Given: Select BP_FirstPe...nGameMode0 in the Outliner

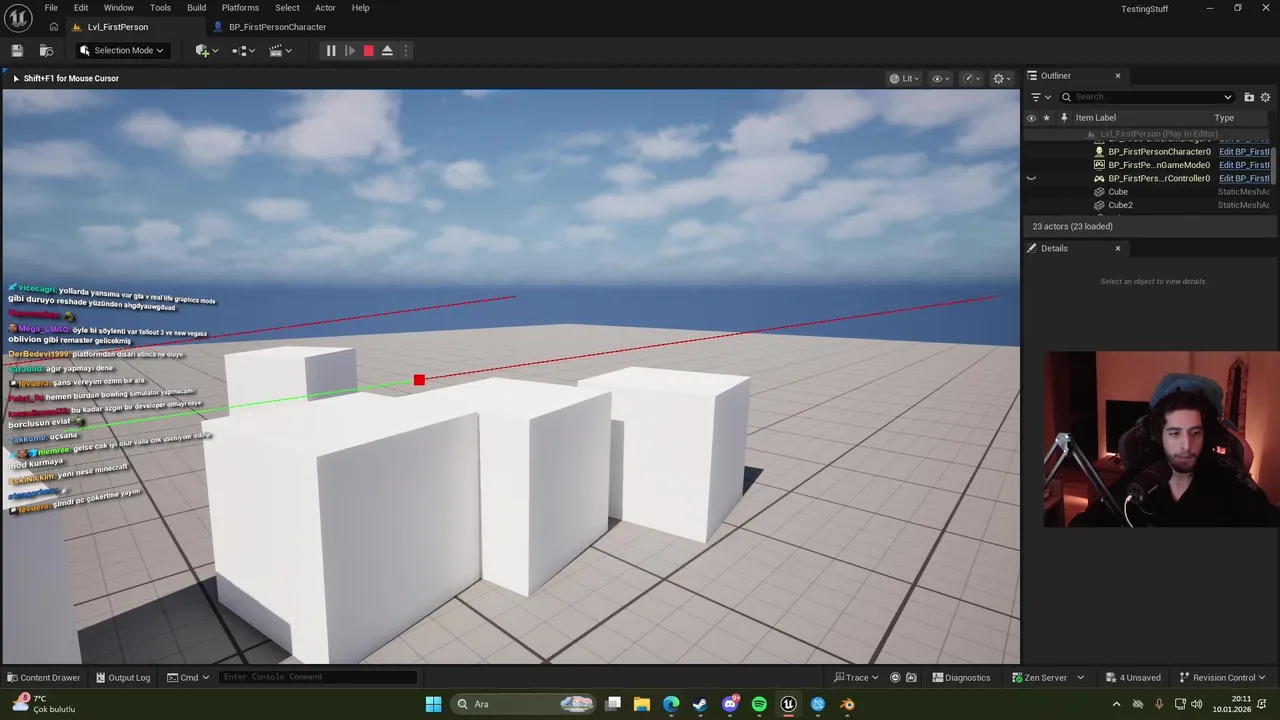Looking at the screenshot, I should point(1159,165).
